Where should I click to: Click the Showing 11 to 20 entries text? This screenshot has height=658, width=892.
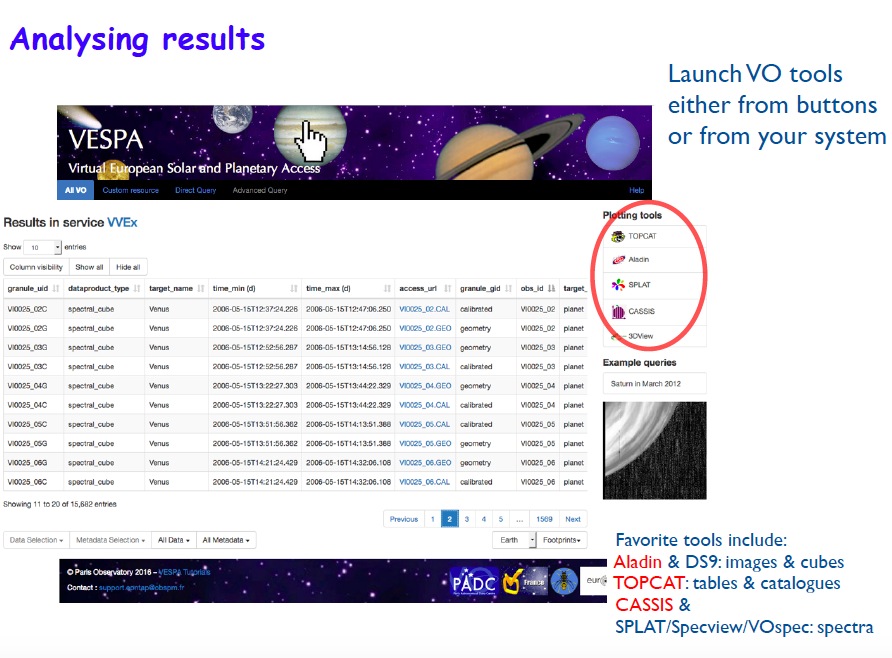tap(60, 504)
